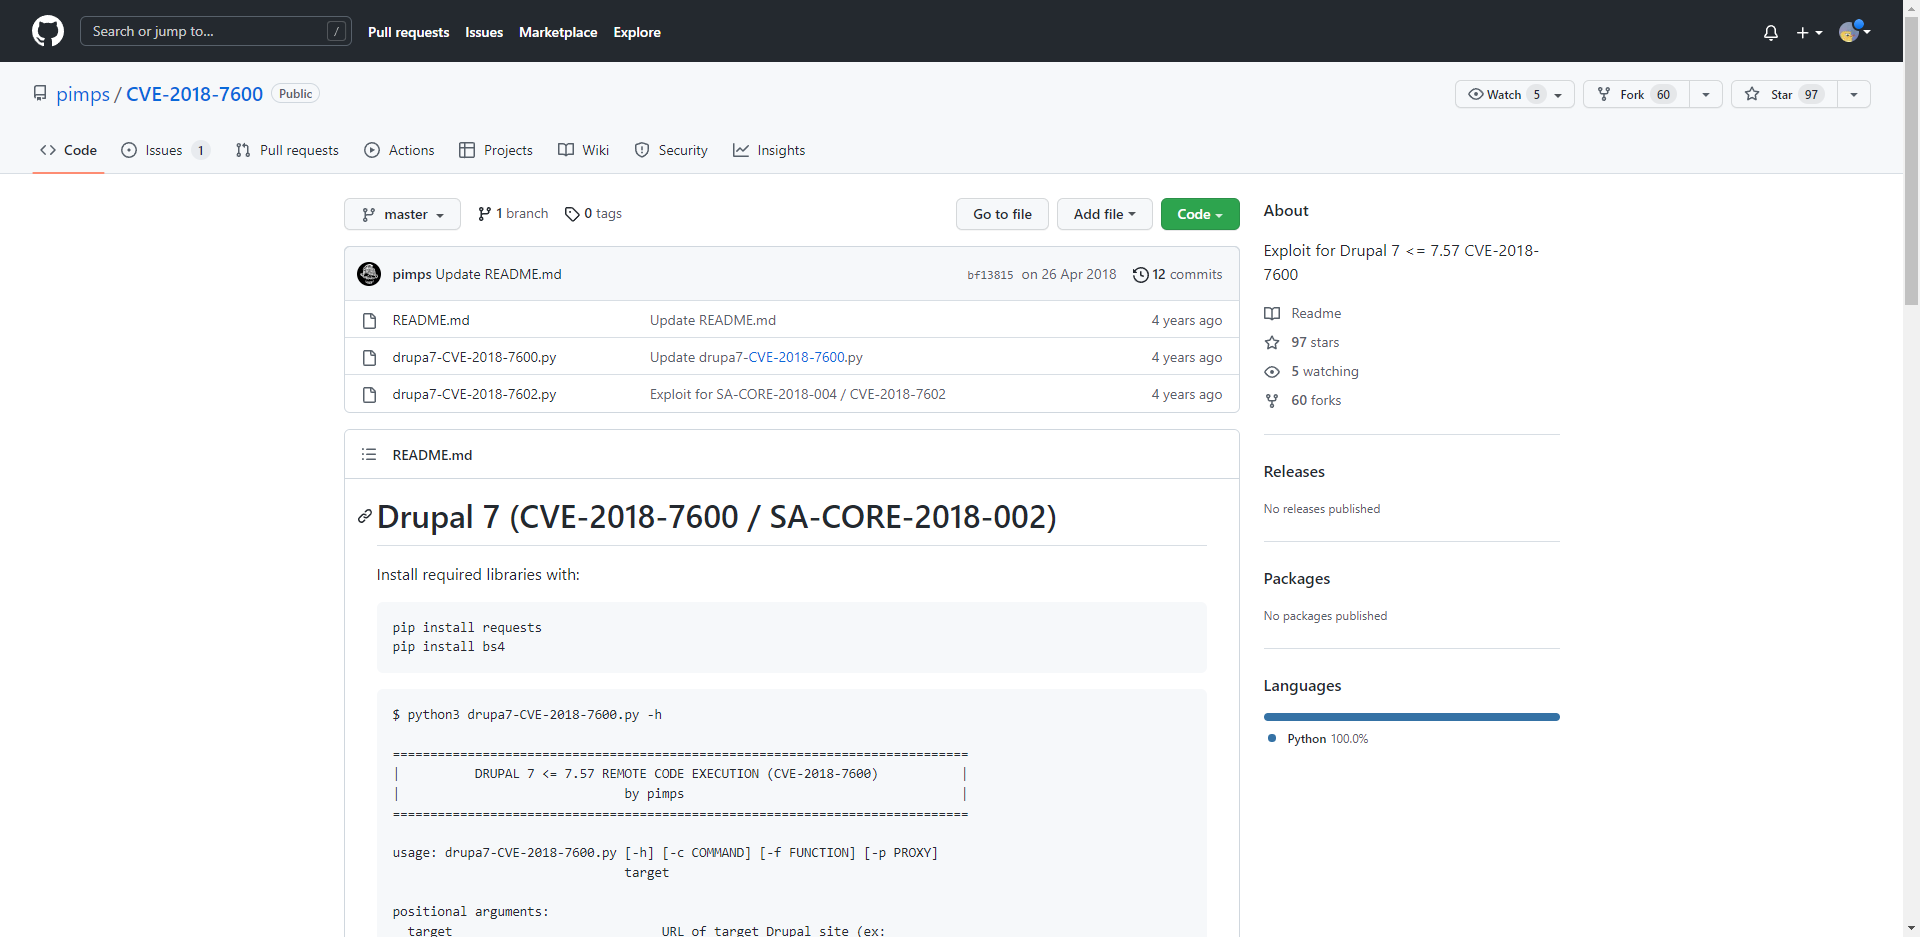This screenshot has width=1920, height=937.
Task: Open README.md in the file list
Action: 431,320
